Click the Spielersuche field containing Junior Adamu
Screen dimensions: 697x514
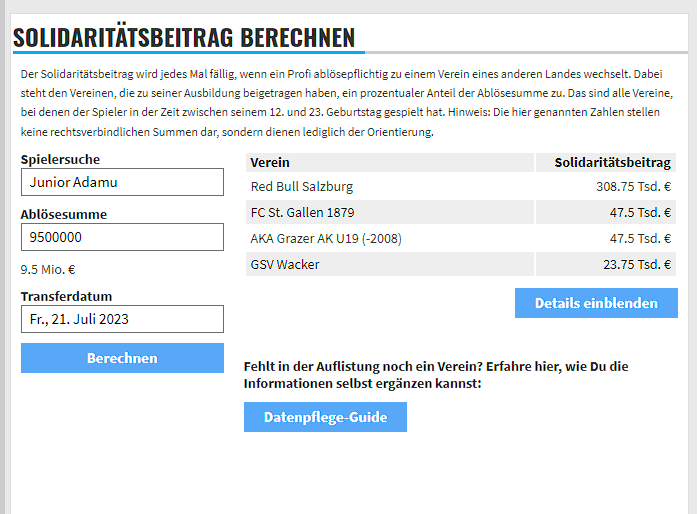click(122, 182)
